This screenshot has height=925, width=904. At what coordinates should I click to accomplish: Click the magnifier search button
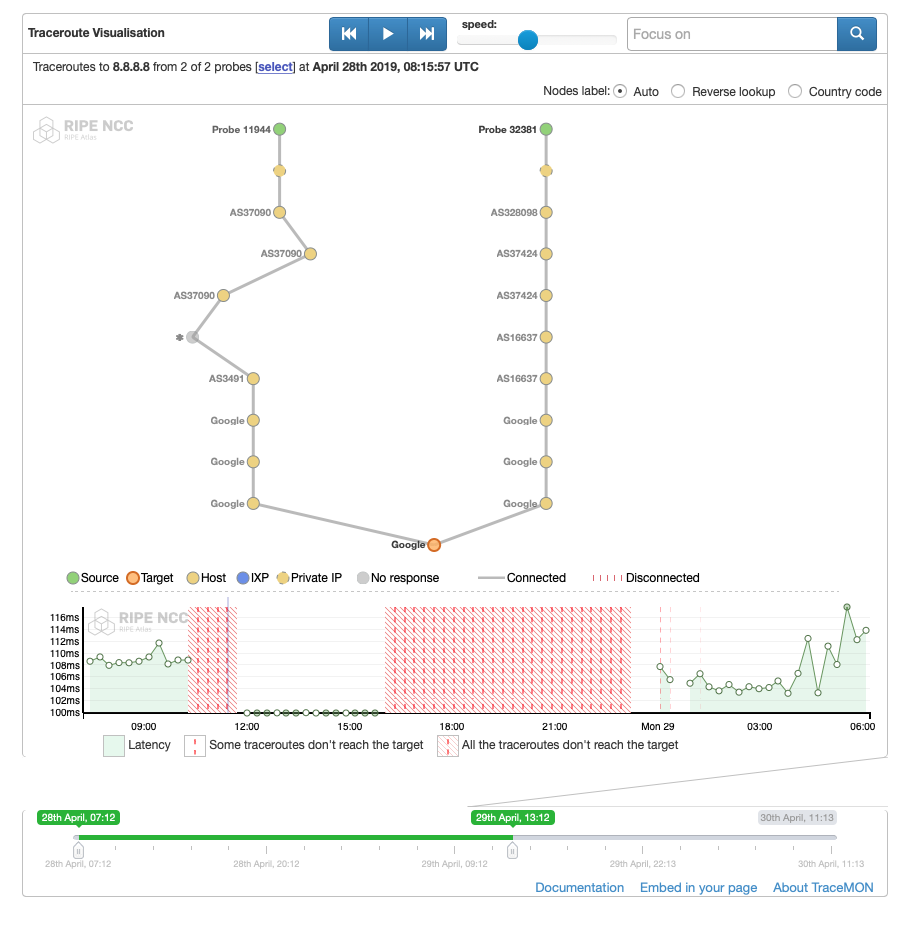pos(856,34)
